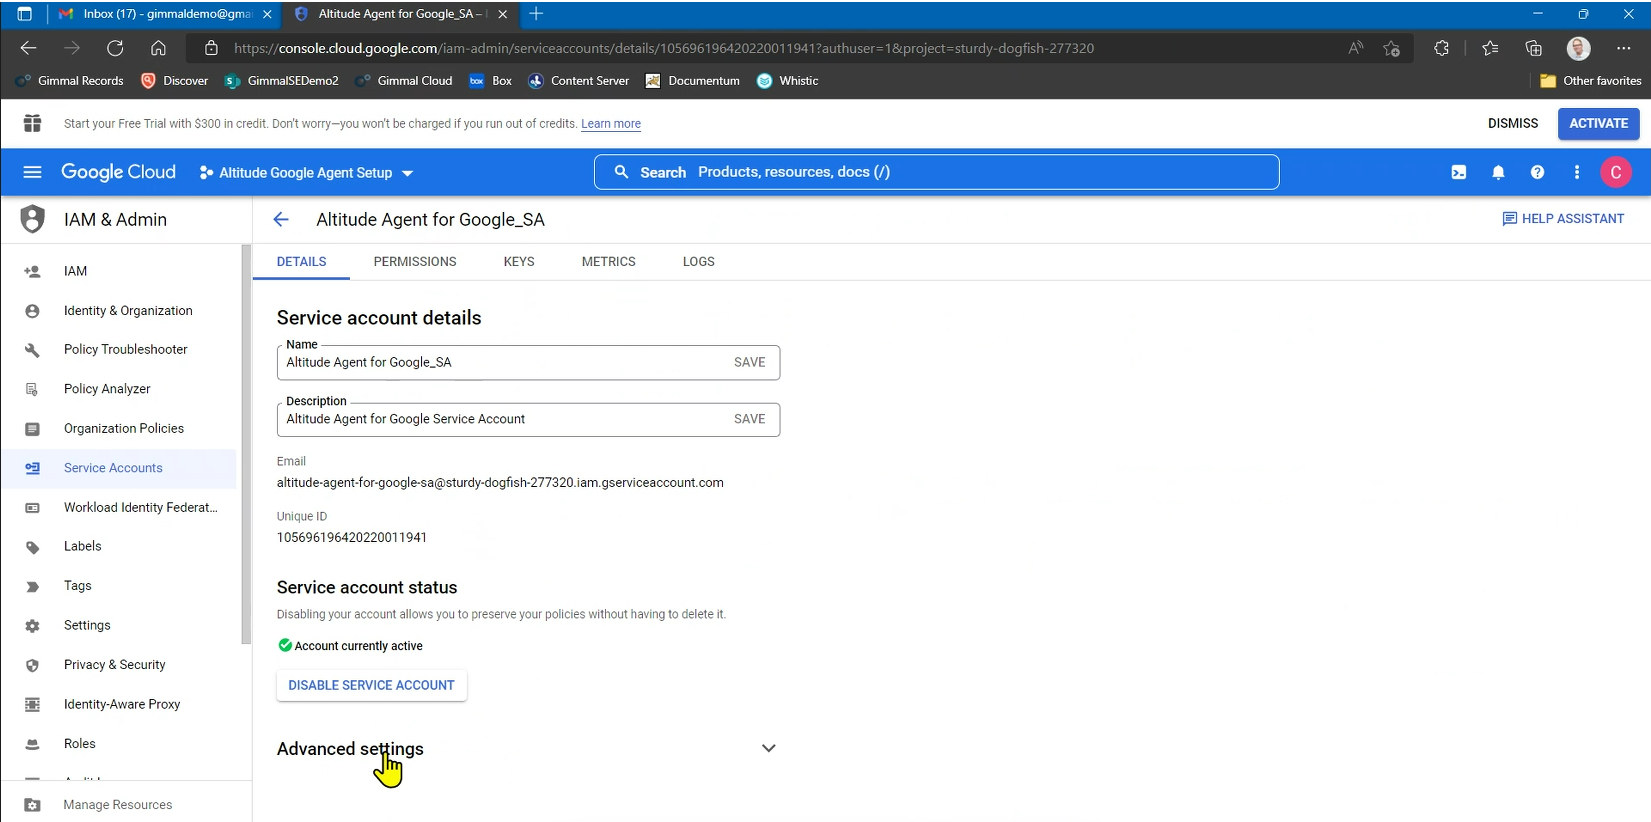This screenshot has width=1651, height=822.
Task: Open the three-dot settings menu in header
Action: [x=1577, y=172]
